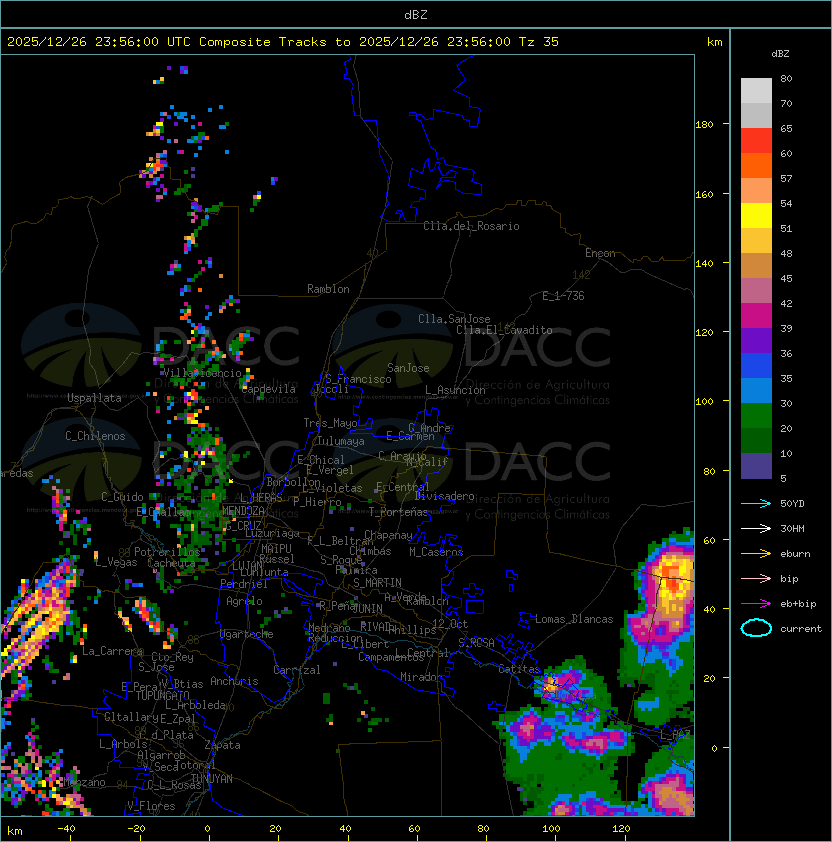832x842 pixels.
Task: Select the 'Divisadero' map label
Action: [445, 496]
